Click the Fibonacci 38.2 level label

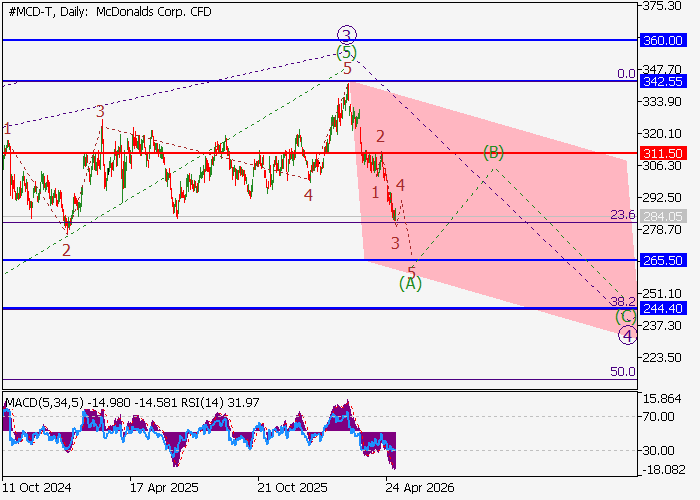pos(623,302)
